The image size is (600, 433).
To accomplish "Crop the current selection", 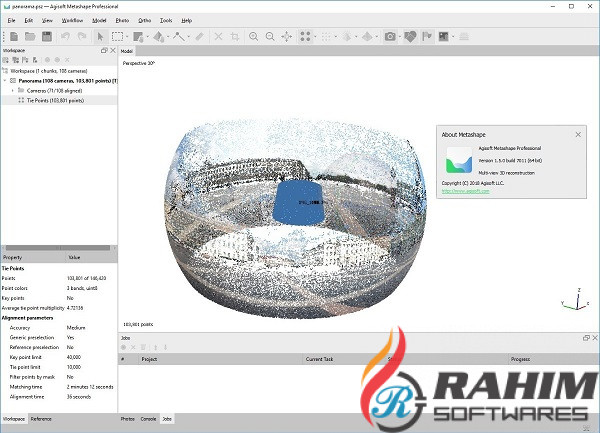I will click(x=235, y=37).
